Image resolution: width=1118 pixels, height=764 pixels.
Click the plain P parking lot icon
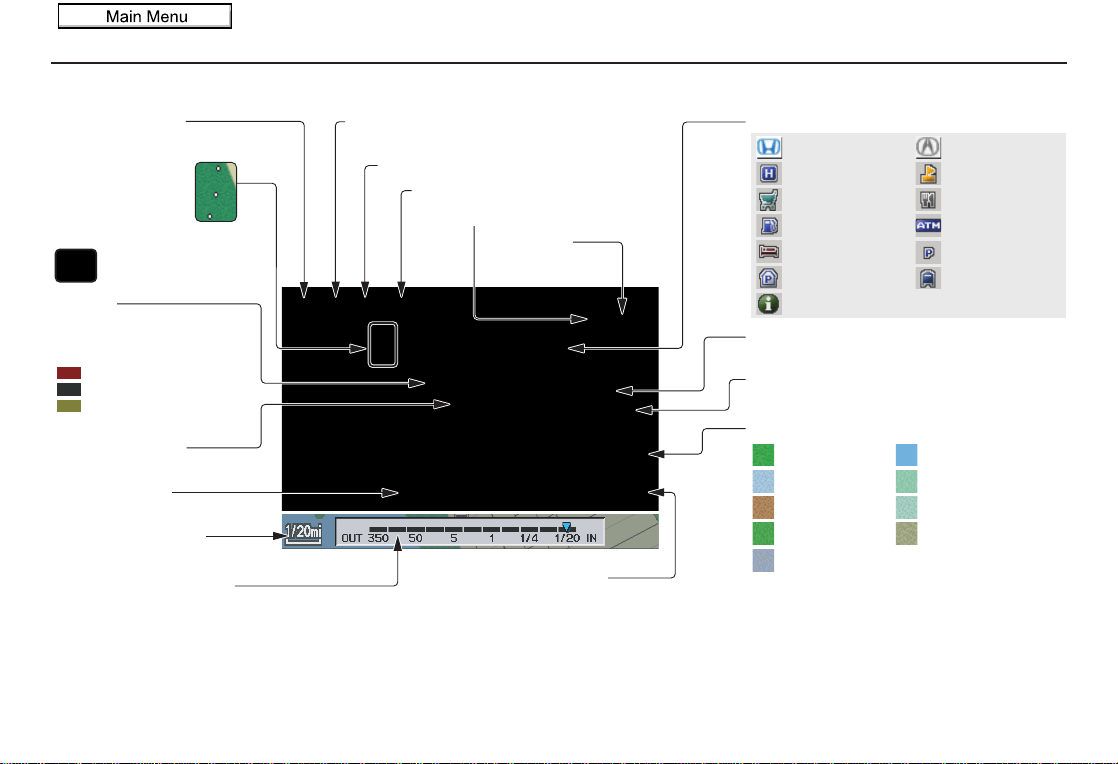pos(928,252)
